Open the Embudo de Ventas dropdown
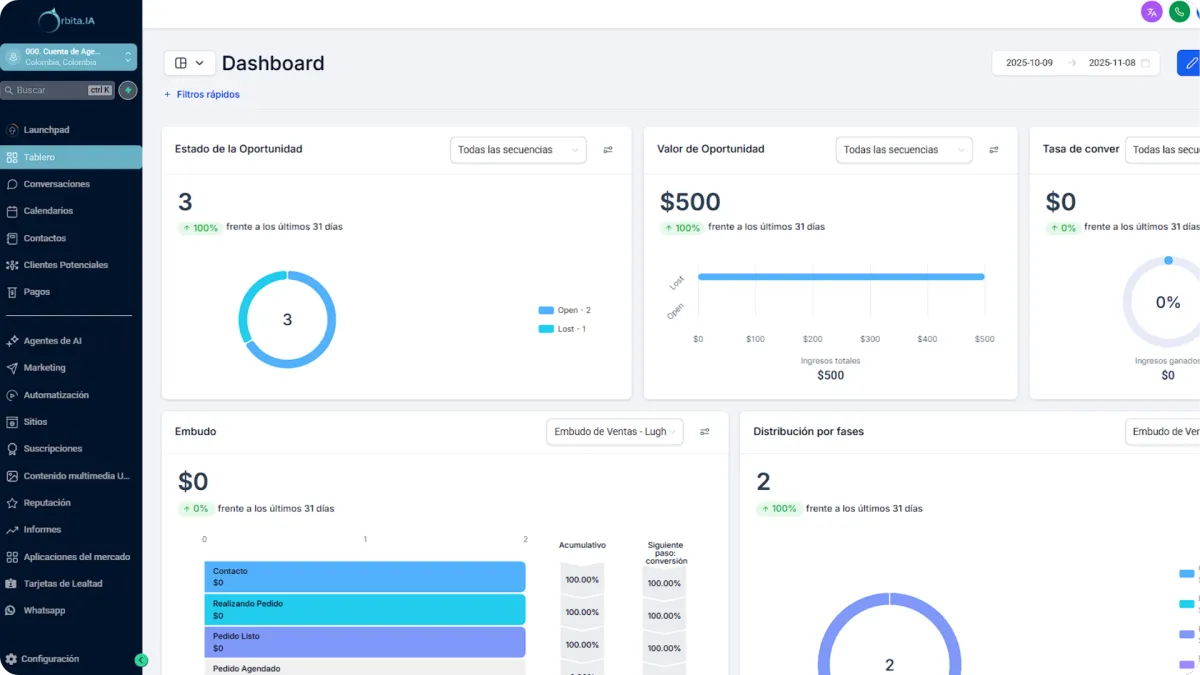 coord(614,432)
